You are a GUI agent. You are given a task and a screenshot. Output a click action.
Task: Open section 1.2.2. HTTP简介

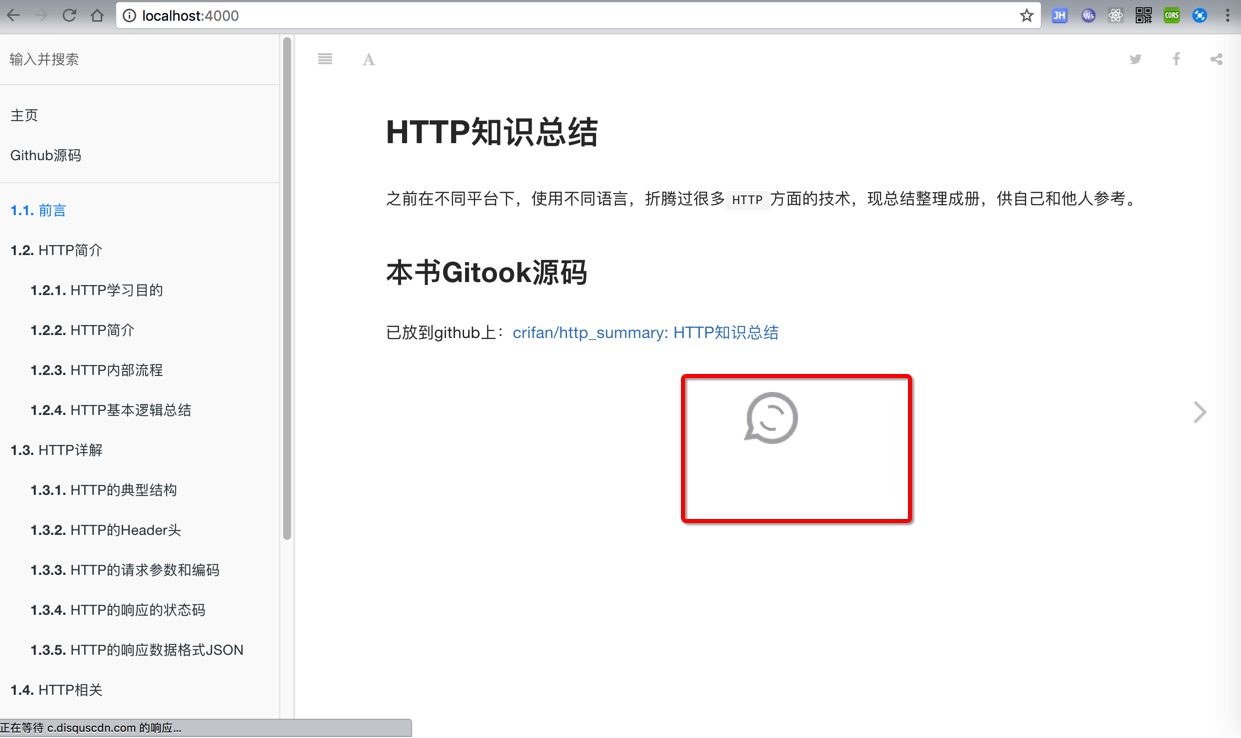(x=82, y=330)
